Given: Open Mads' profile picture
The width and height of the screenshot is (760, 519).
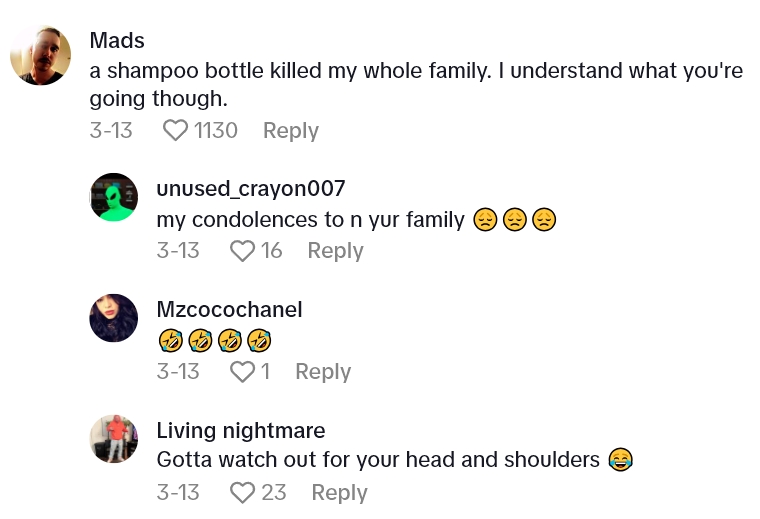Looking at the screenshot, I should pyautogui.click(x=40, y=55).
